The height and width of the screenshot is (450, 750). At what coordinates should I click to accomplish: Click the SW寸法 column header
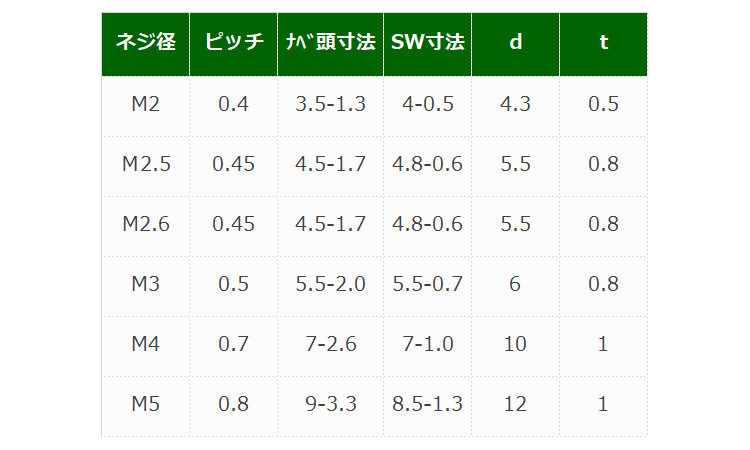tap(427, 44)
